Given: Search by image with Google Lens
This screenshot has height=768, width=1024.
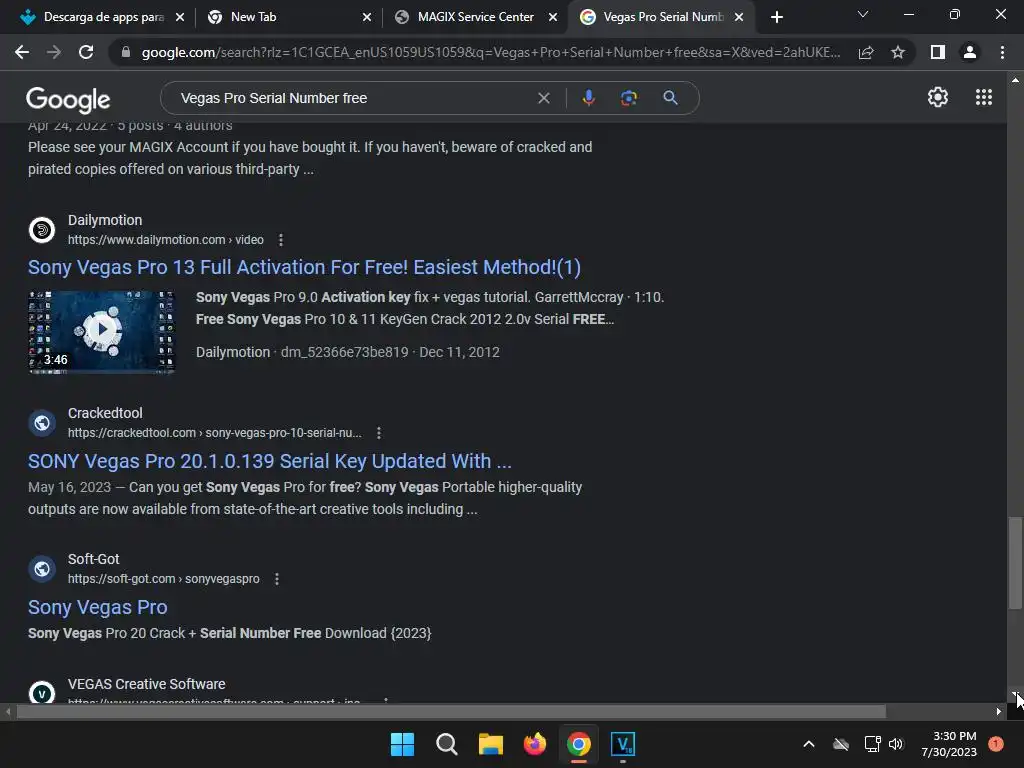Looking at the screenshot, I should coord(629,98).
